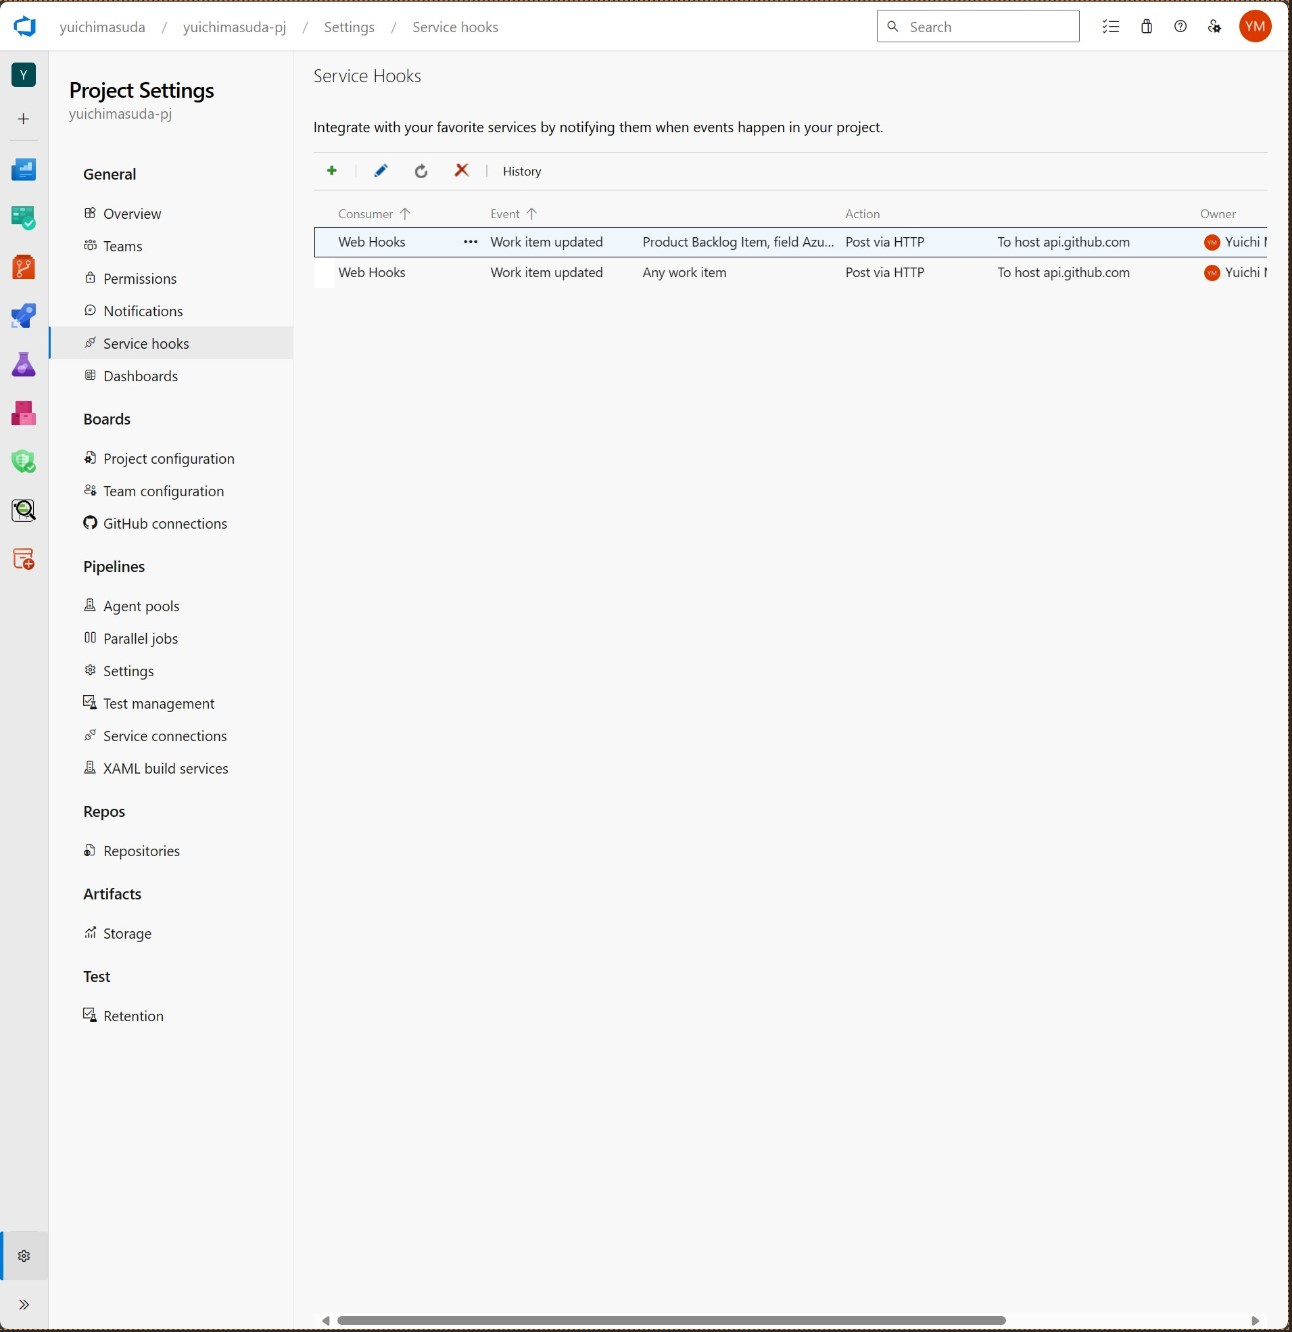This screenshot has width=1292, height=1332.
Task: Refresh subscriptions with the refresh icon
Action: click(420, 171)
